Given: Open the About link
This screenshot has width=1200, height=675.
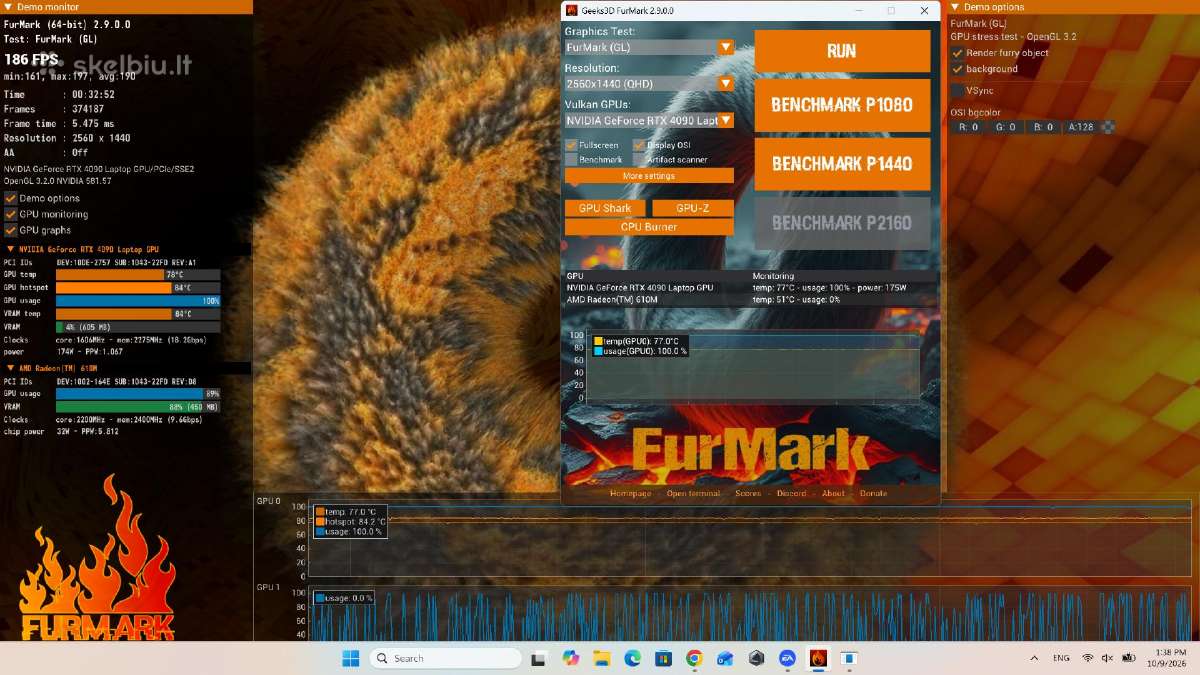Looking at the screenshot, I should pos(833,493).
